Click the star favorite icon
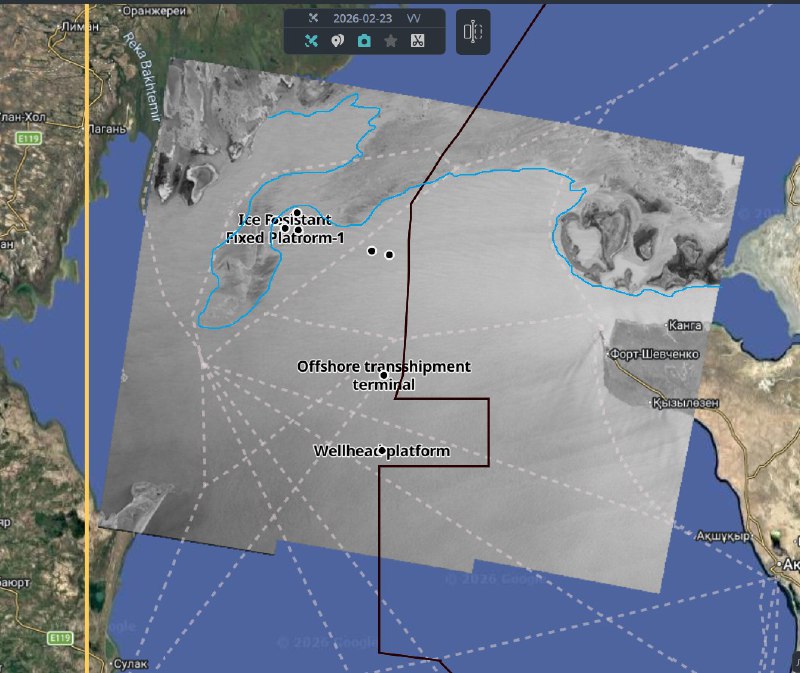 pyautogui.click(x=391, y=41)
